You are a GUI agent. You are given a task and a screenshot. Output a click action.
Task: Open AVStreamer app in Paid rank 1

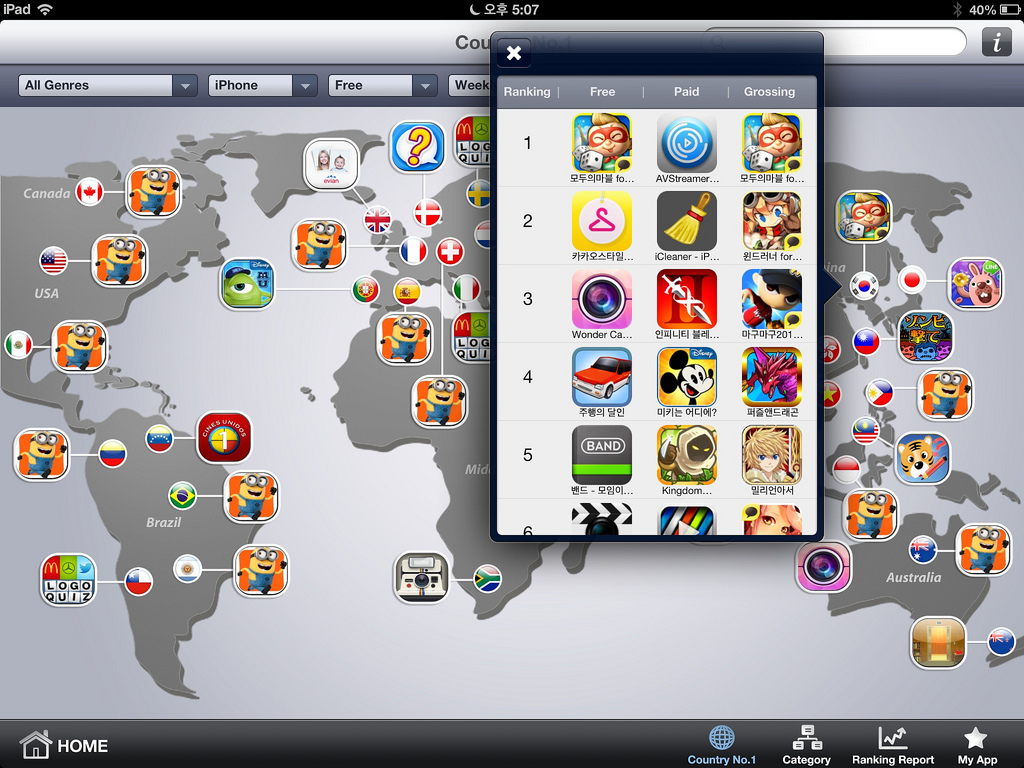pos(686,144)
